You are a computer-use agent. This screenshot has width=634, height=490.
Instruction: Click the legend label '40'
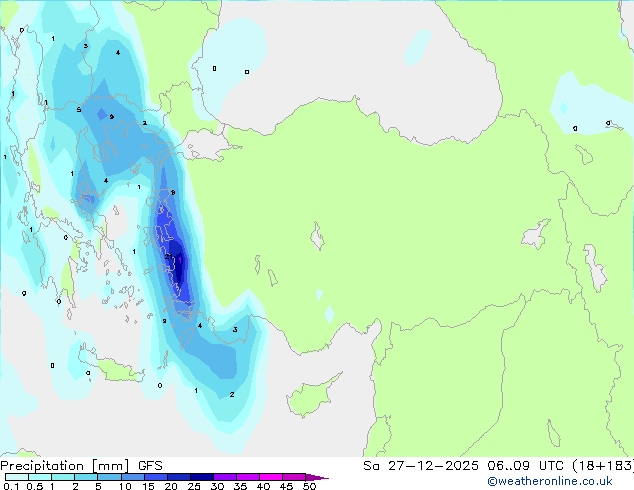coord(263,486)
